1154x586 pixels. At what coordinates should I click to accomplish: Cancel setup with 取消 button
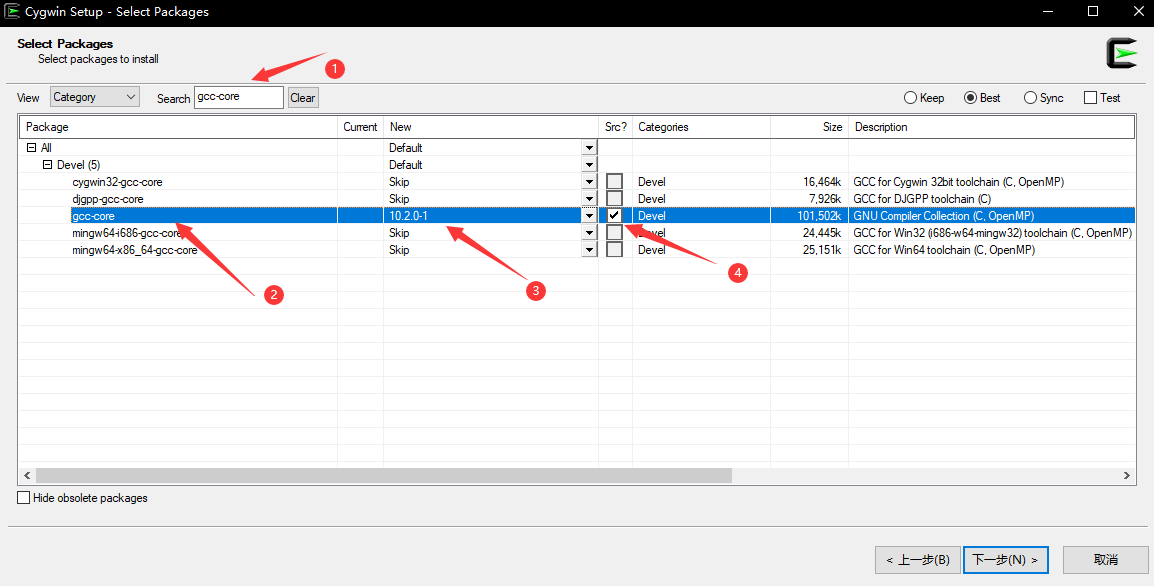1105,560
